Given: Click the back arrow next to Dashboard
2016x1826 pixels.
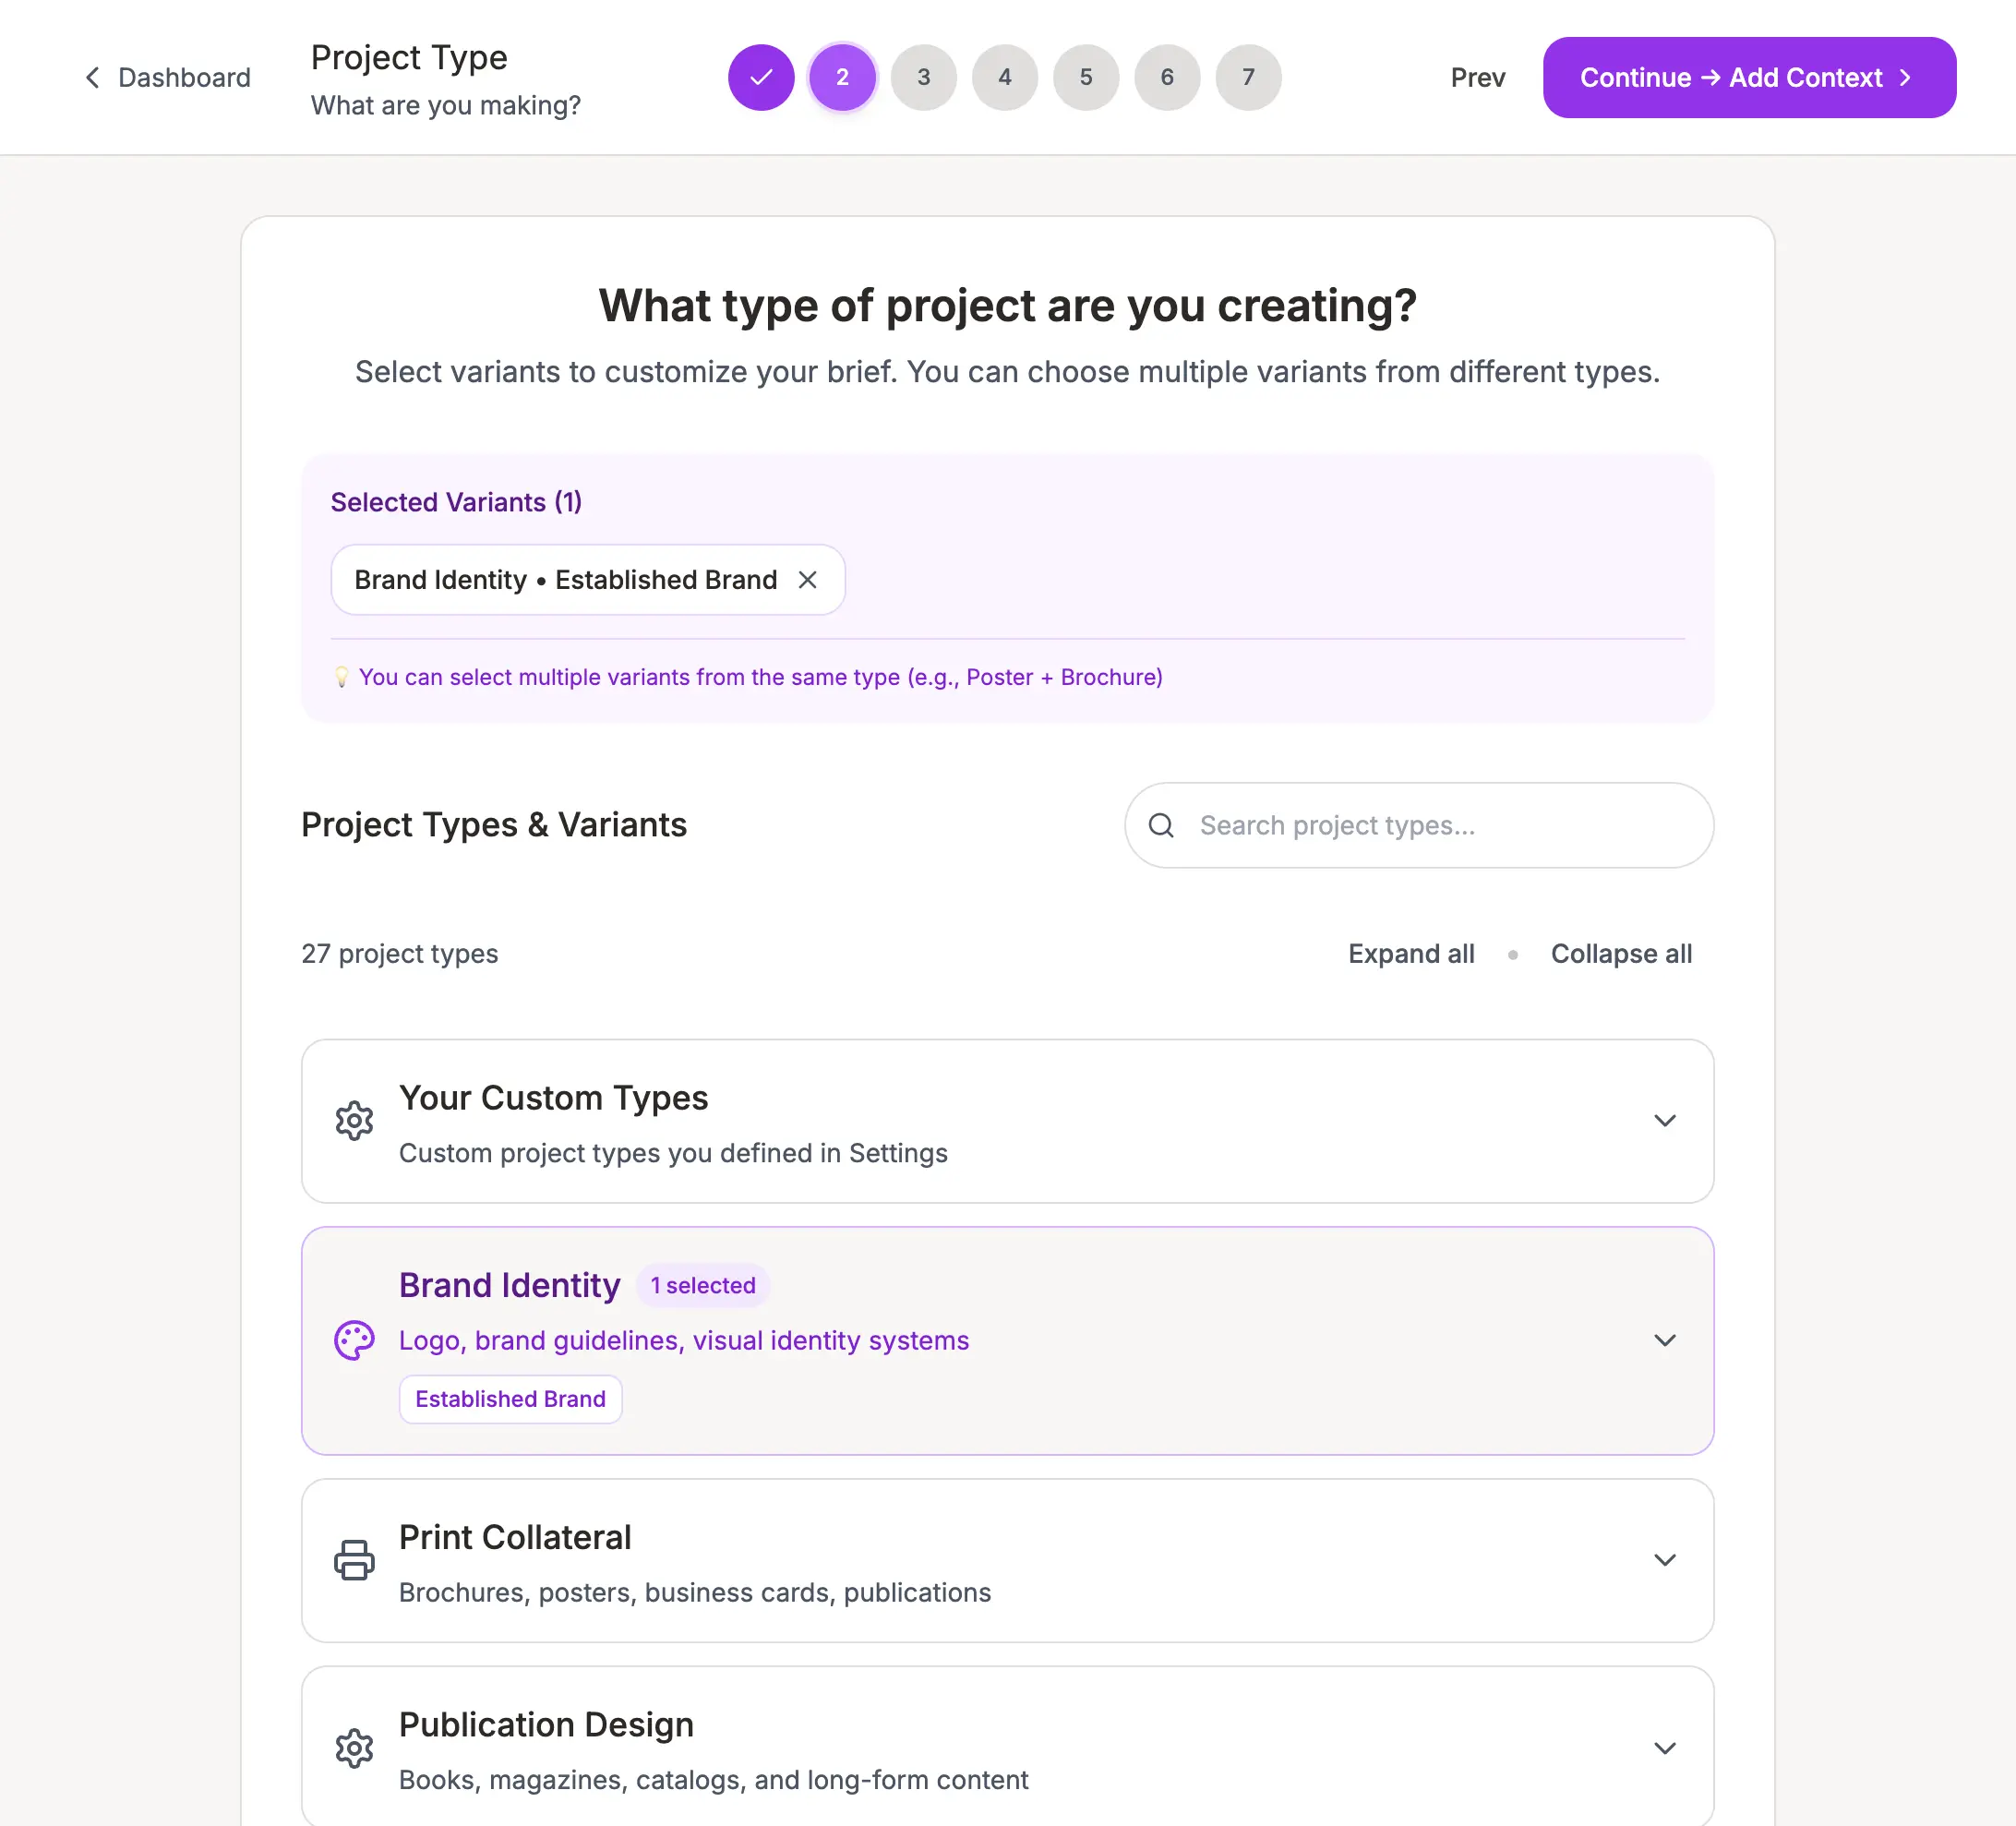Looking at the screenshot, I should point(92,77).
